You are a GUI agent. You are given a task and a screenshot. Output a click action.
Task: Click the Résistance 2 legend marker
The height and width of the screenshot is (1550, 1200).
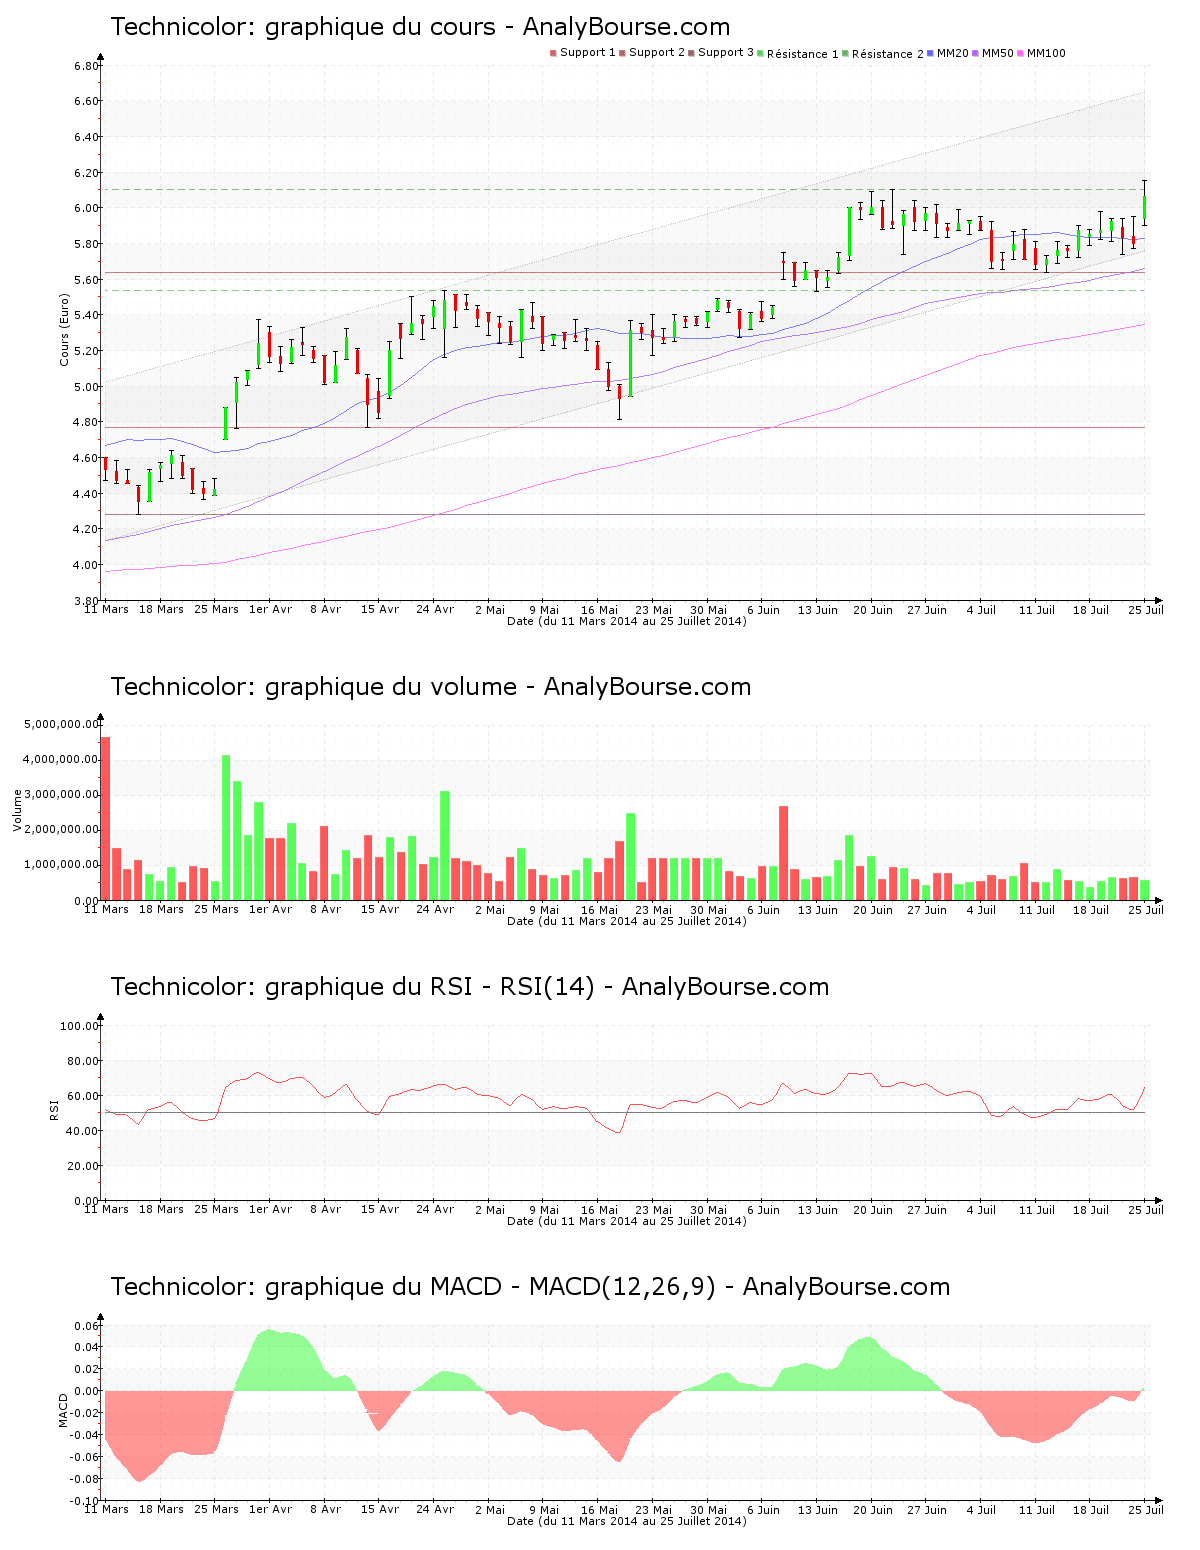pyautogui.click(x=846, y=54)
